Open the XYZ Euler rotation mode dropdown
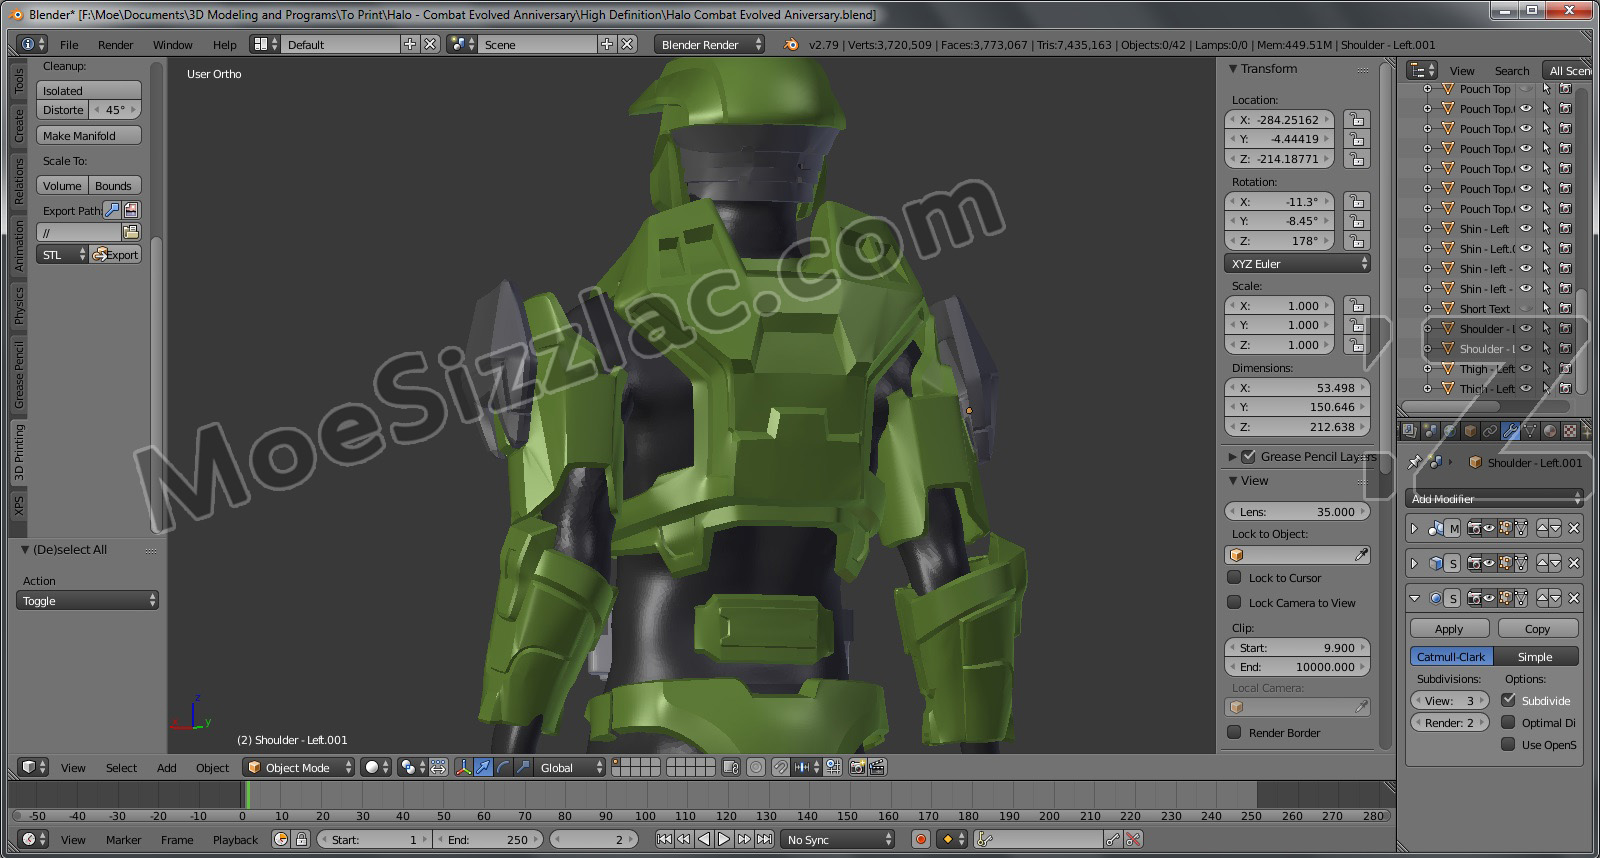The height and width of the screenshot is (858, 1600). [1297, 264]
